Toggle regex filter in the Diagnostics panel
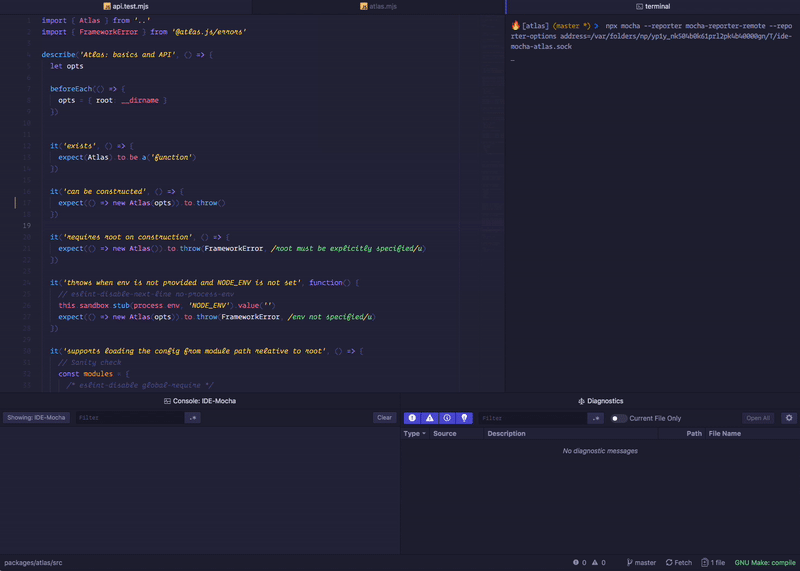The height and width of the screenshot is (571, 800). pos(596,418)
